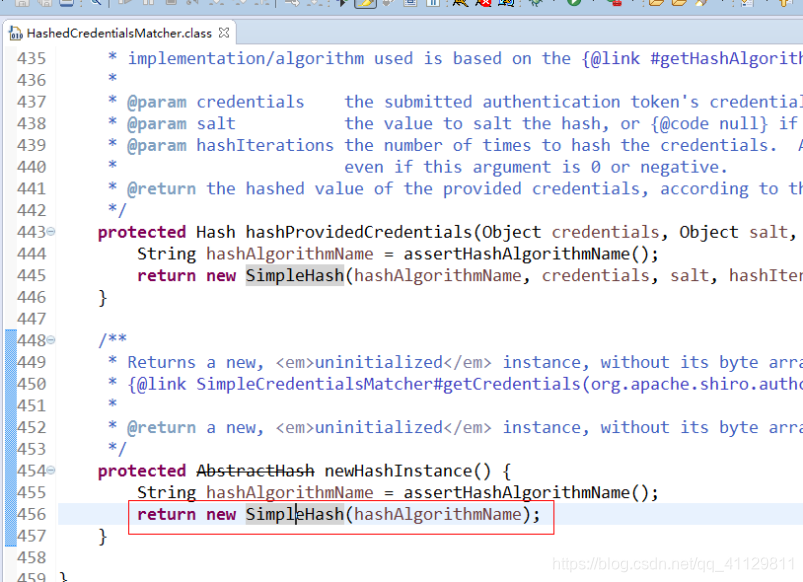Image resolution: width=803 pixels, height=582 pixels.
Task: Collapse the hashProvidedCredentials method at line 443
Action: click(x=51, y=232)
